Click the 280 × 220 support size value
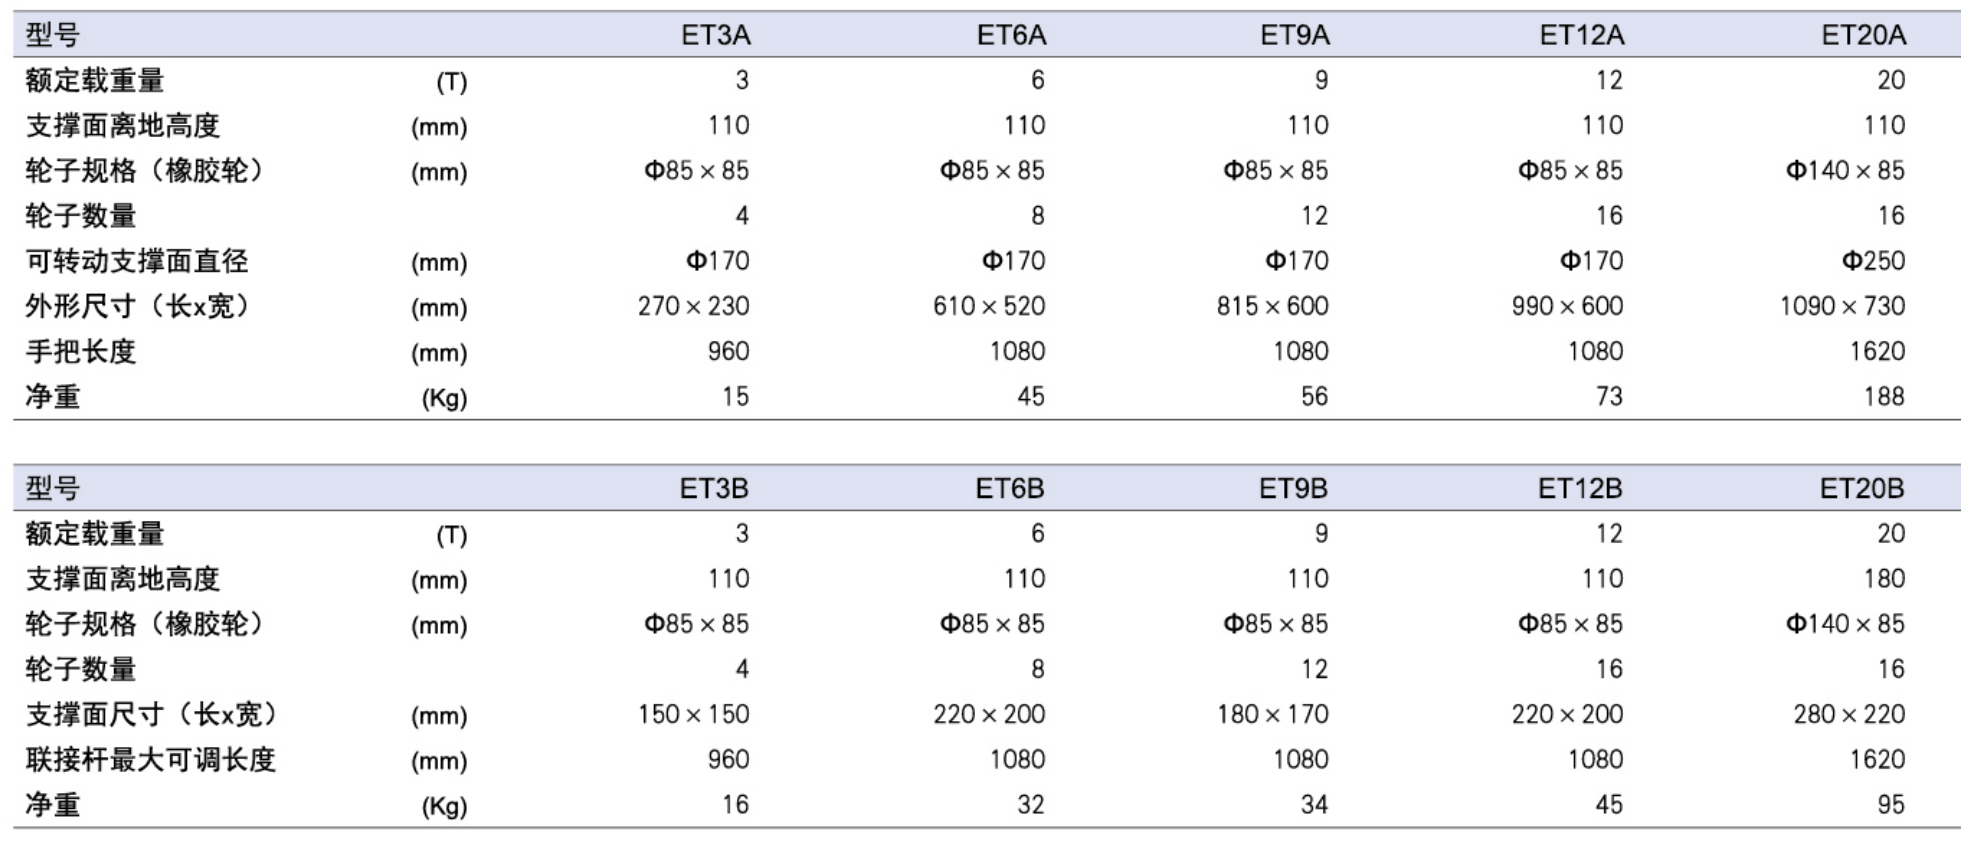Screen dimensions: 1961x841 click(x=1849, y=714)
